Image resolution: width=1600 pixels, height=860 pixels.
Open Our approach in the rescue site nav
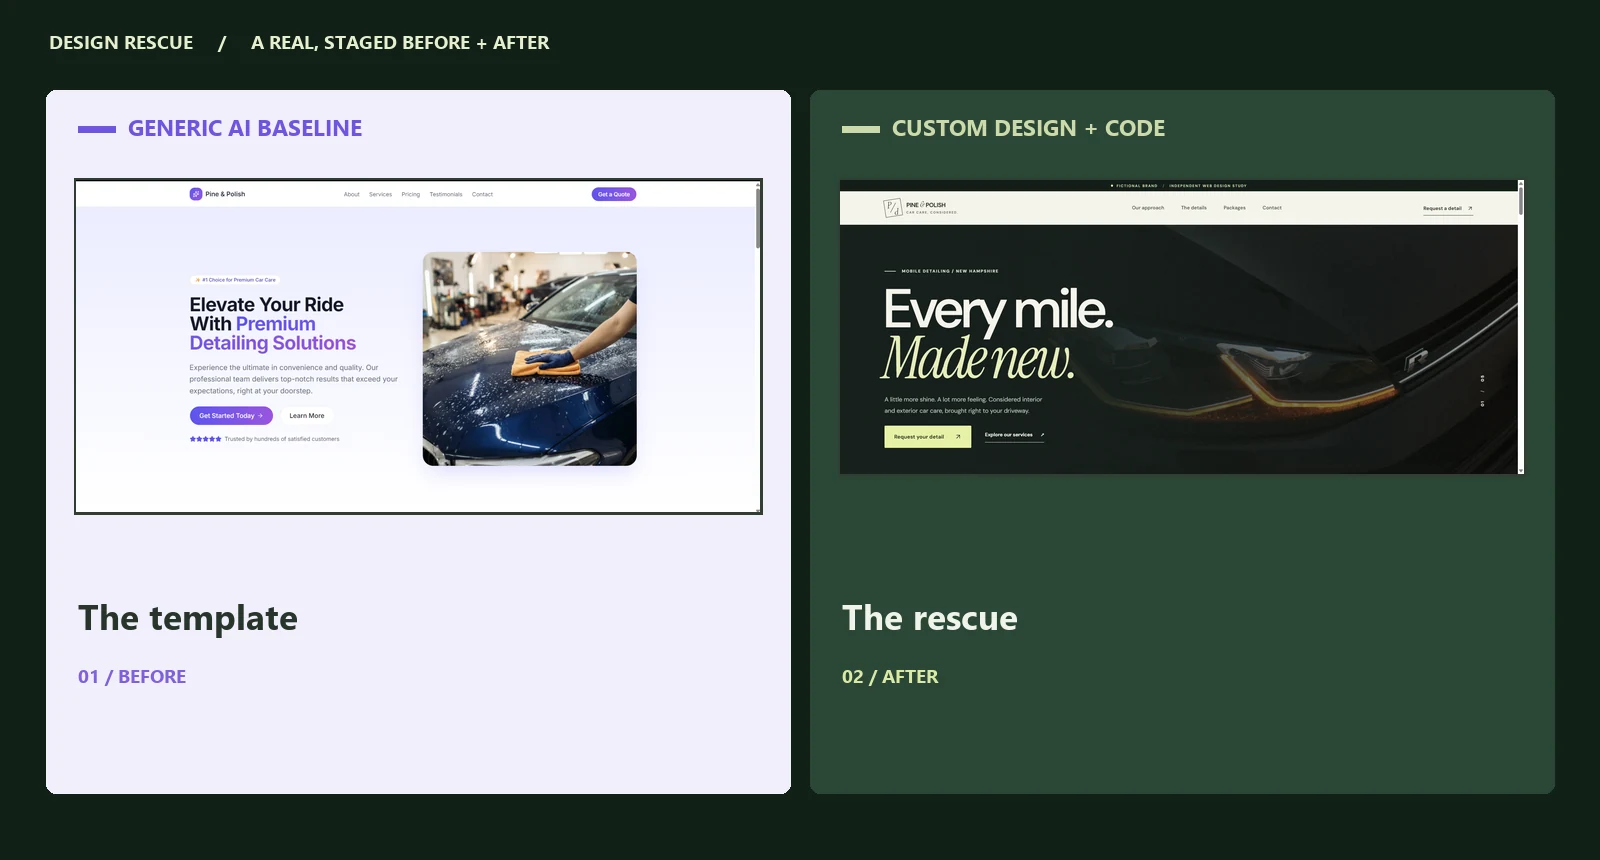[1148, 208]
